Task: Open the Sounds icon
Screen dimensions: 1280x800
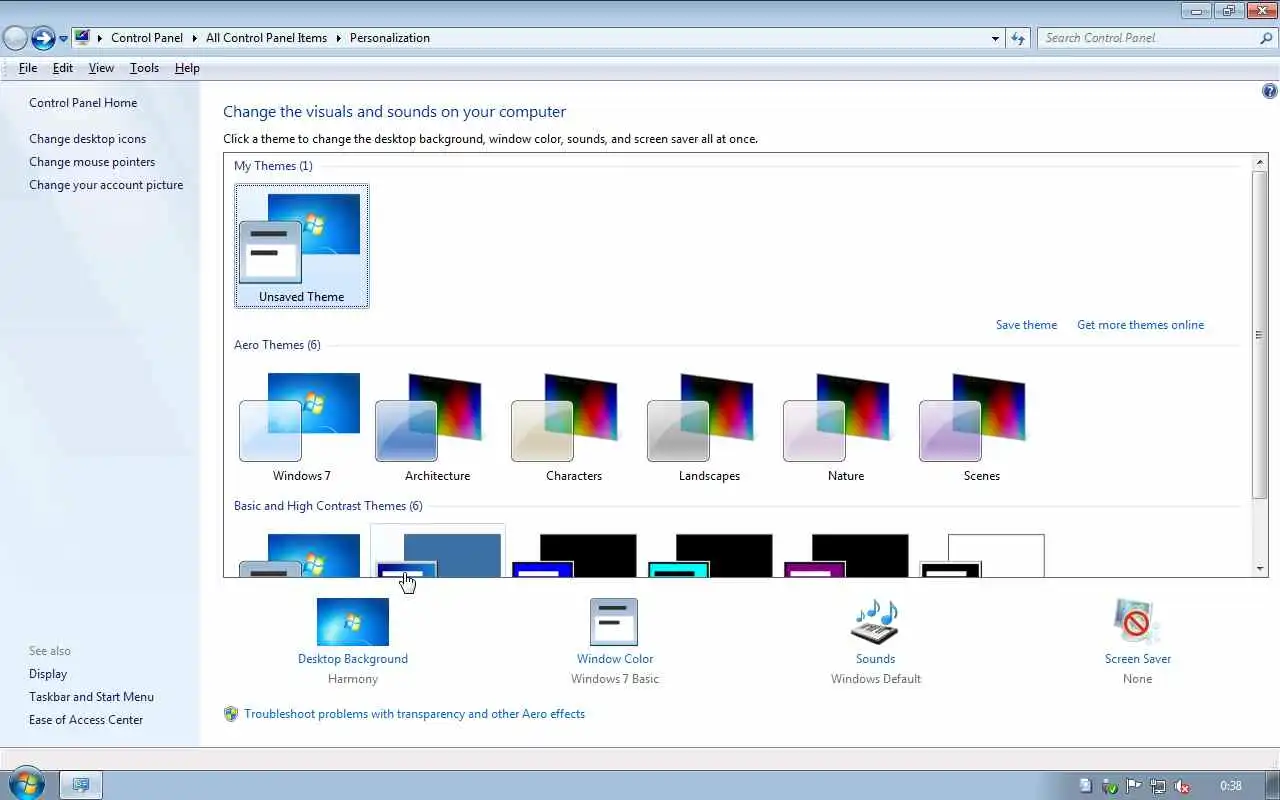Action: 875,622
